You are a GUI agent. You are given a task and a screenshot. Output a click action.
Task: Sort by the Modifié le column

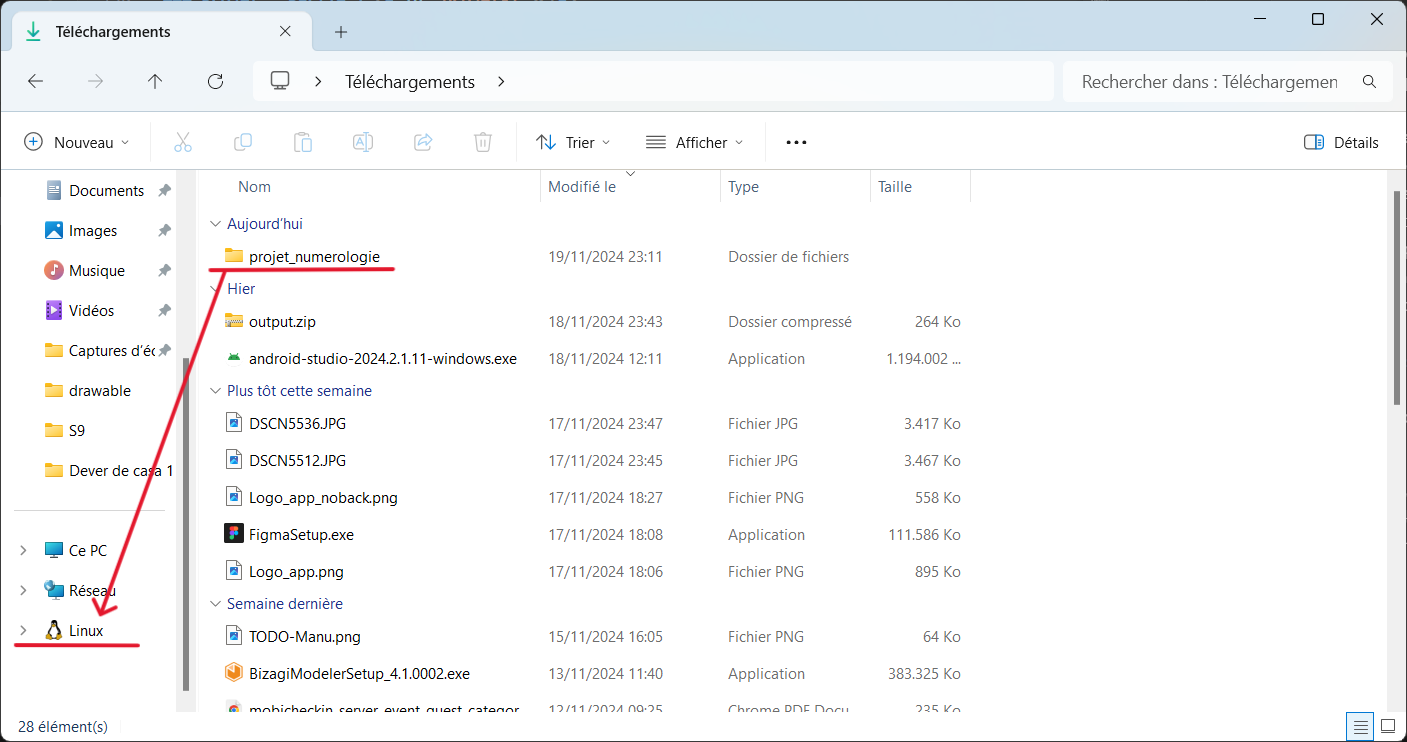click(x=630, y=187)
